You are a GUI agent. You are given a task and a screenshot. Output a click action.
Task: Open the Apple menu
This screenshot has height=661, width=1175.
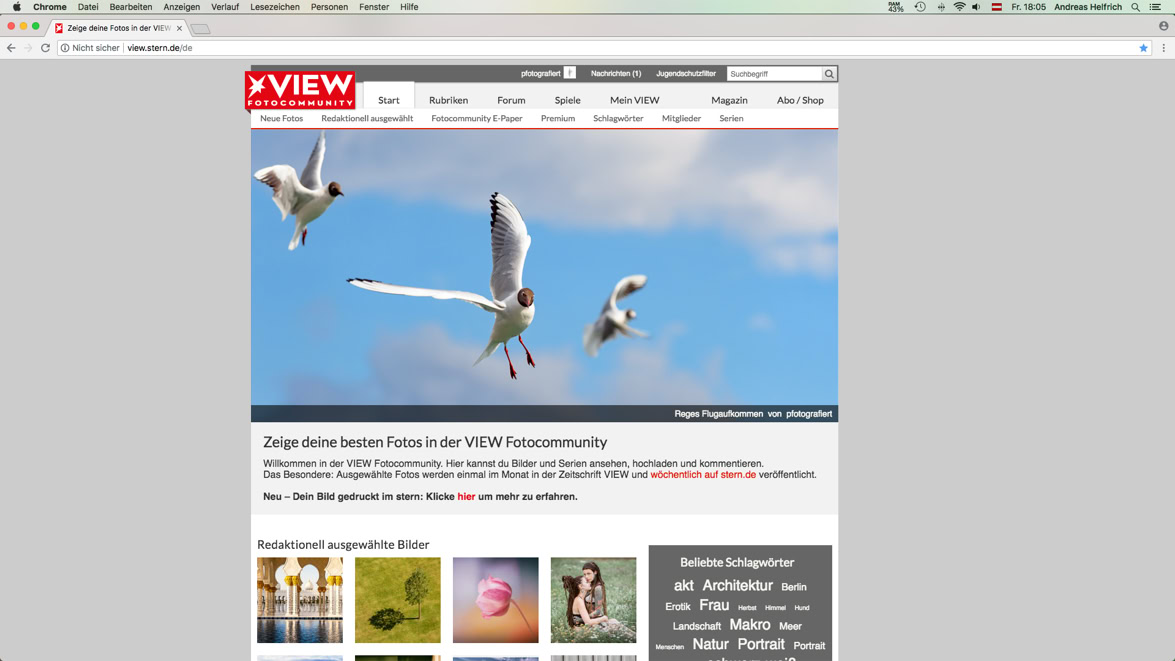tap(16, 7)
